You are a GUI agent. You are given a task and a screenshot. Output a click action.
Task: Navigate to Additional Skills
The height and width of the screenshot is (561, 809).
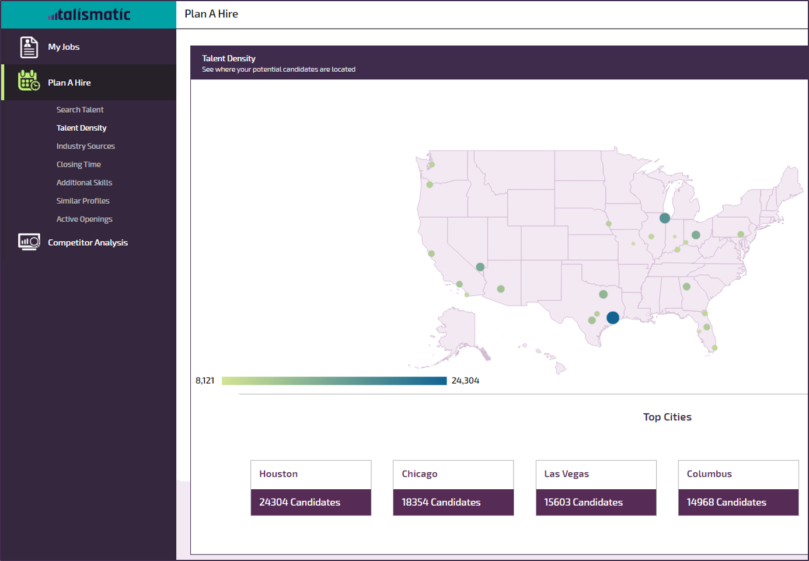(84, 183)
